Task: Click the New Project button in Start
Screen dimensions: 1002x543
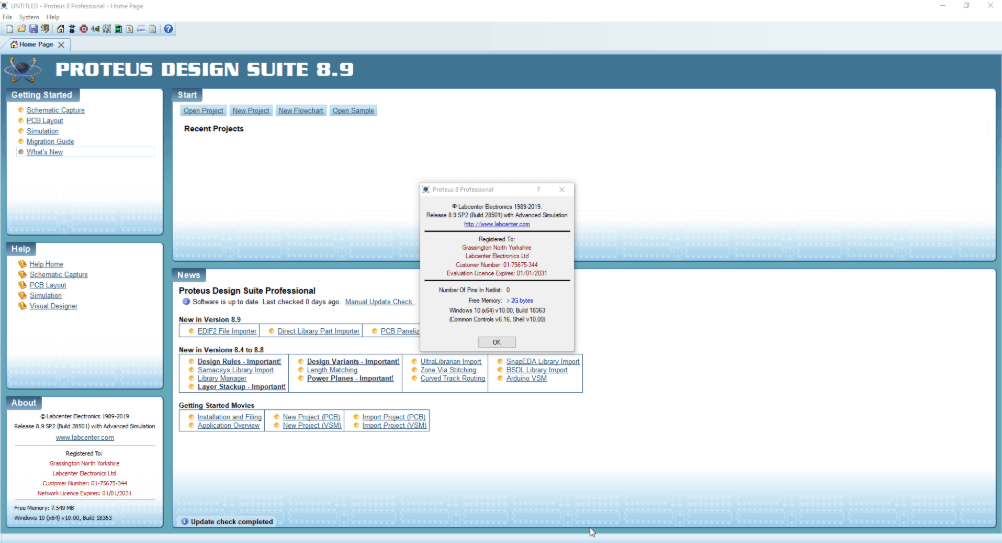Action: coord(250,111)
